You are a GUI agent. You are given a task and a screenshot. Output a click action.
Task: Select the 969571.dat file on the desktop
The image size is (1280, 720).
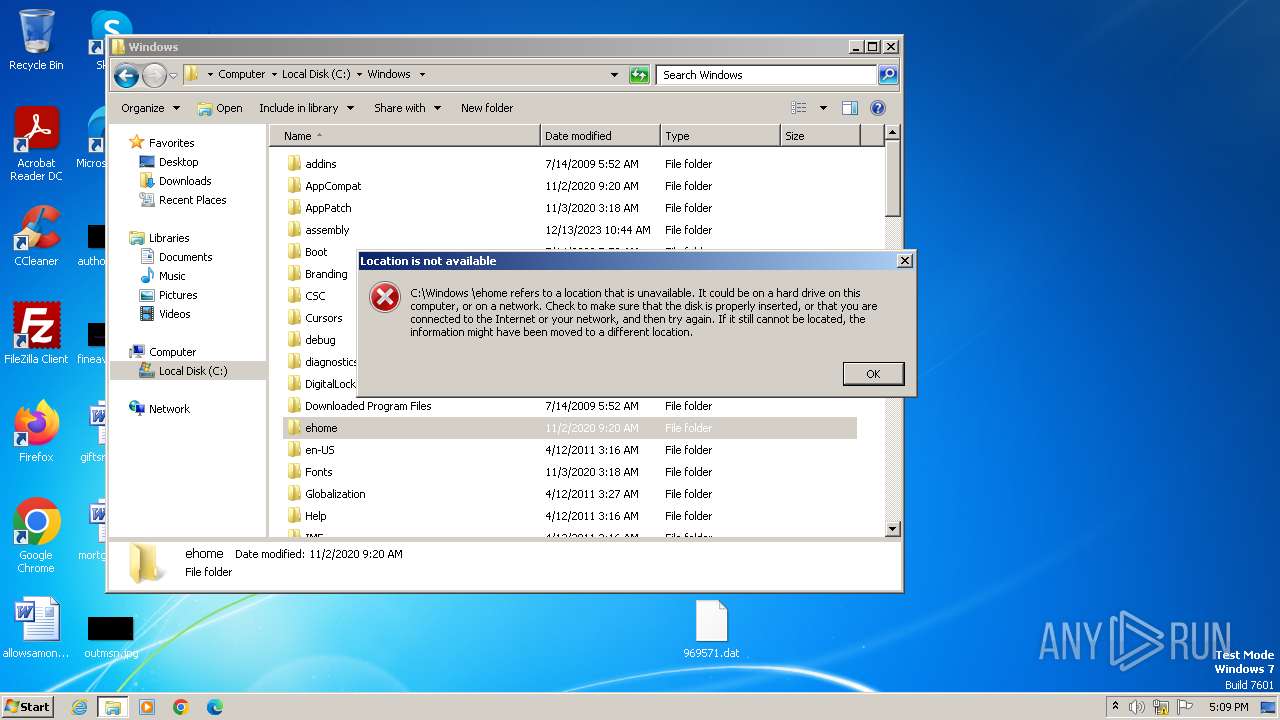[711, 630]
